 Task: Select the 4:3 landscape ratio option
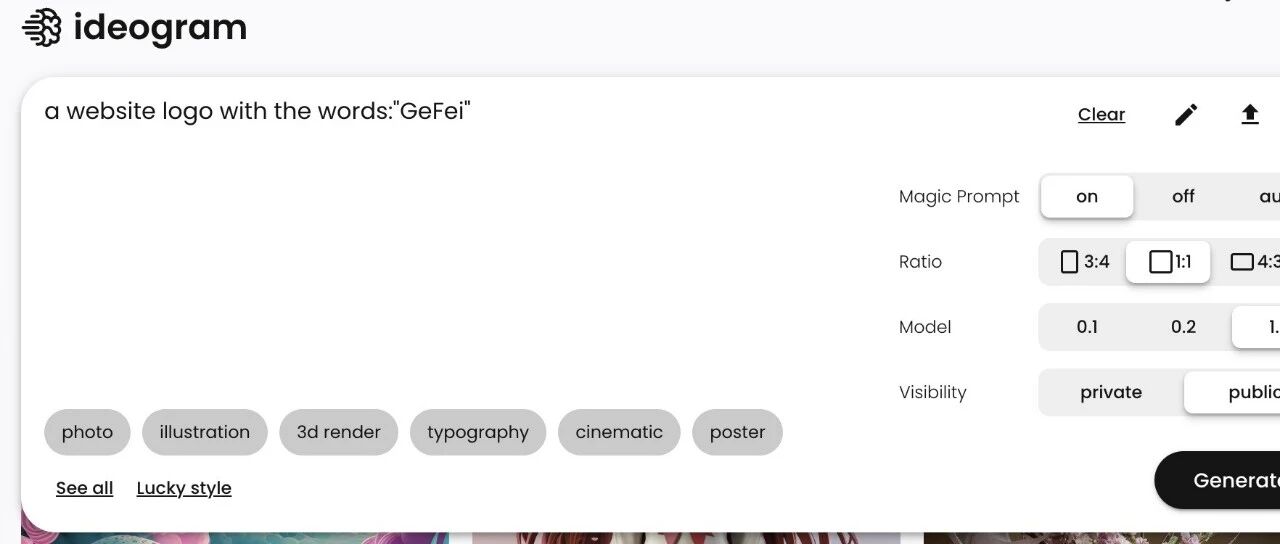click(x=1255, y=262)
